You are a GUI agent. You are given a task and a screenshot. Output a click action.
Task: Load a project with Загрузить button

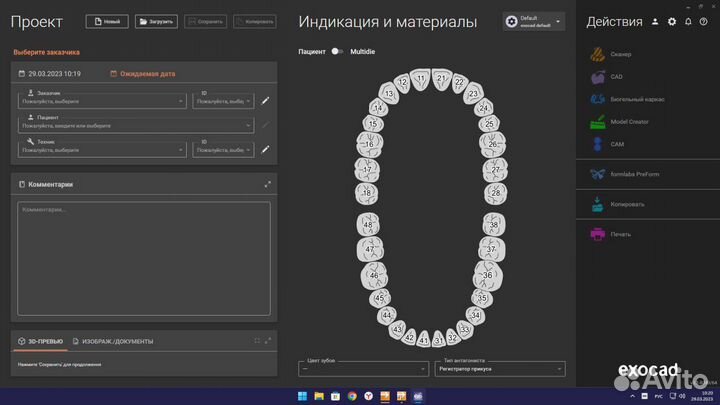(x=156, y=22)
